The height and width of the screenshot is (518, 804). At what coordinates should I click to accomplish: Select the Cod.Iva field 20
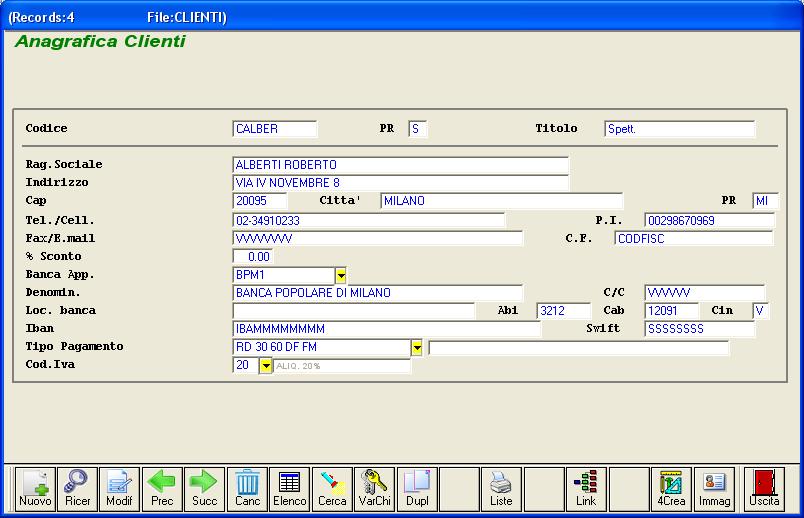pos(246,365)
